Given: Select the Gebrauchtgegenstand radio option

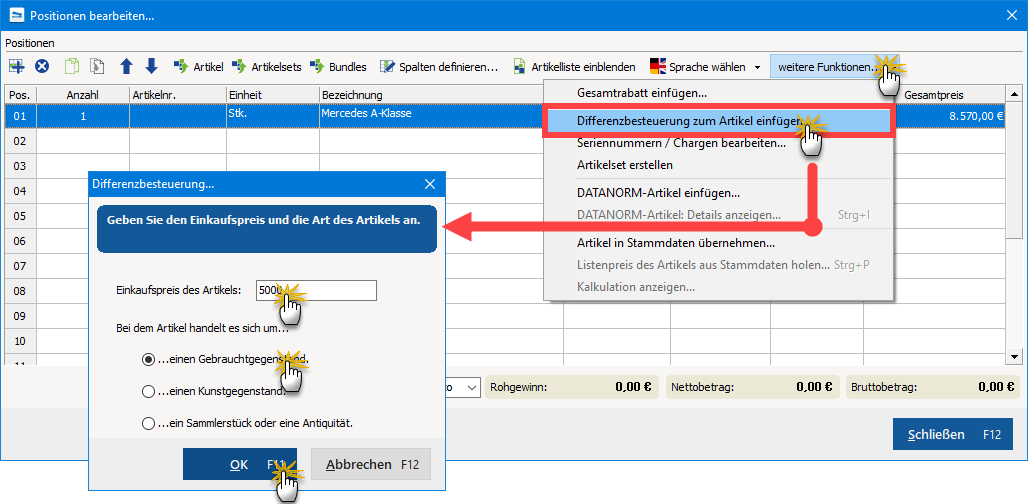Looking at the screenshot, I should click(x=149, y=358).
